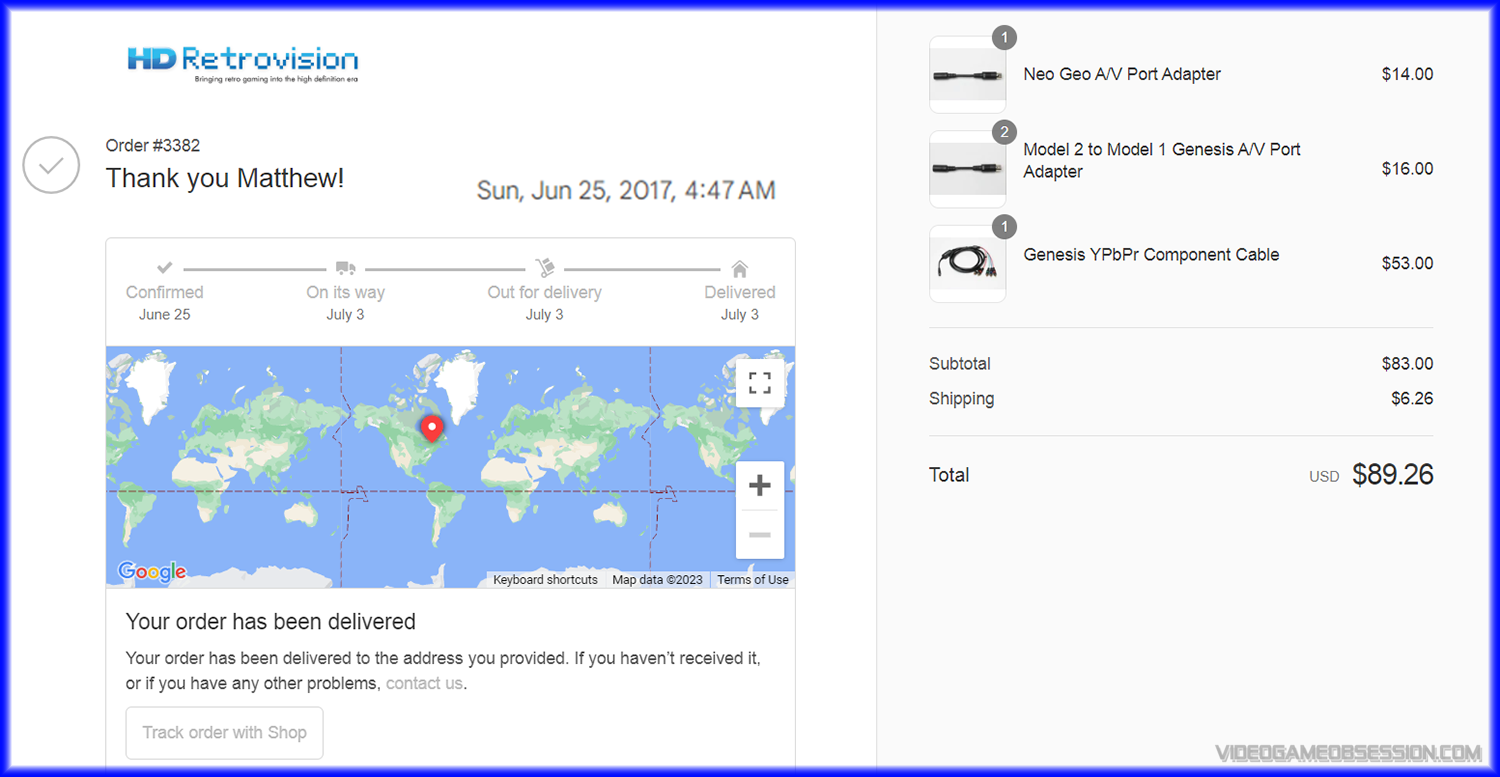1500x777 pixels.
Task: Select the Model 2 to Model 1 Genesis adapter thumbnail
Action: [967, 169]
